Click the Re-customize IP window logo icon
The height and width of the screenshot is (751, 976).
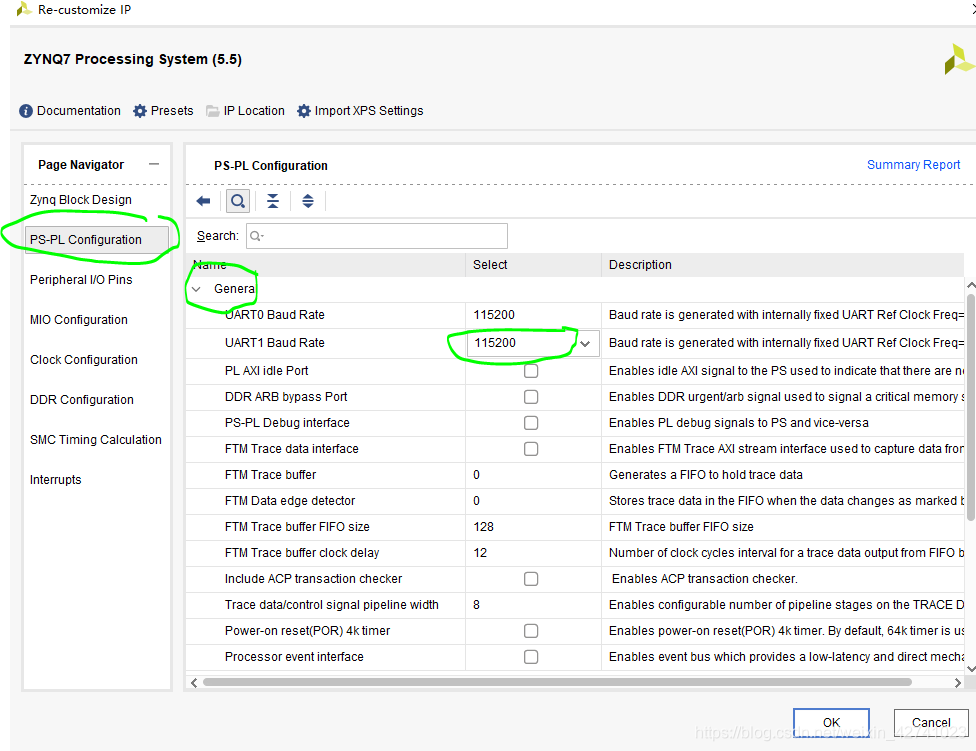(x=24, y=9)
